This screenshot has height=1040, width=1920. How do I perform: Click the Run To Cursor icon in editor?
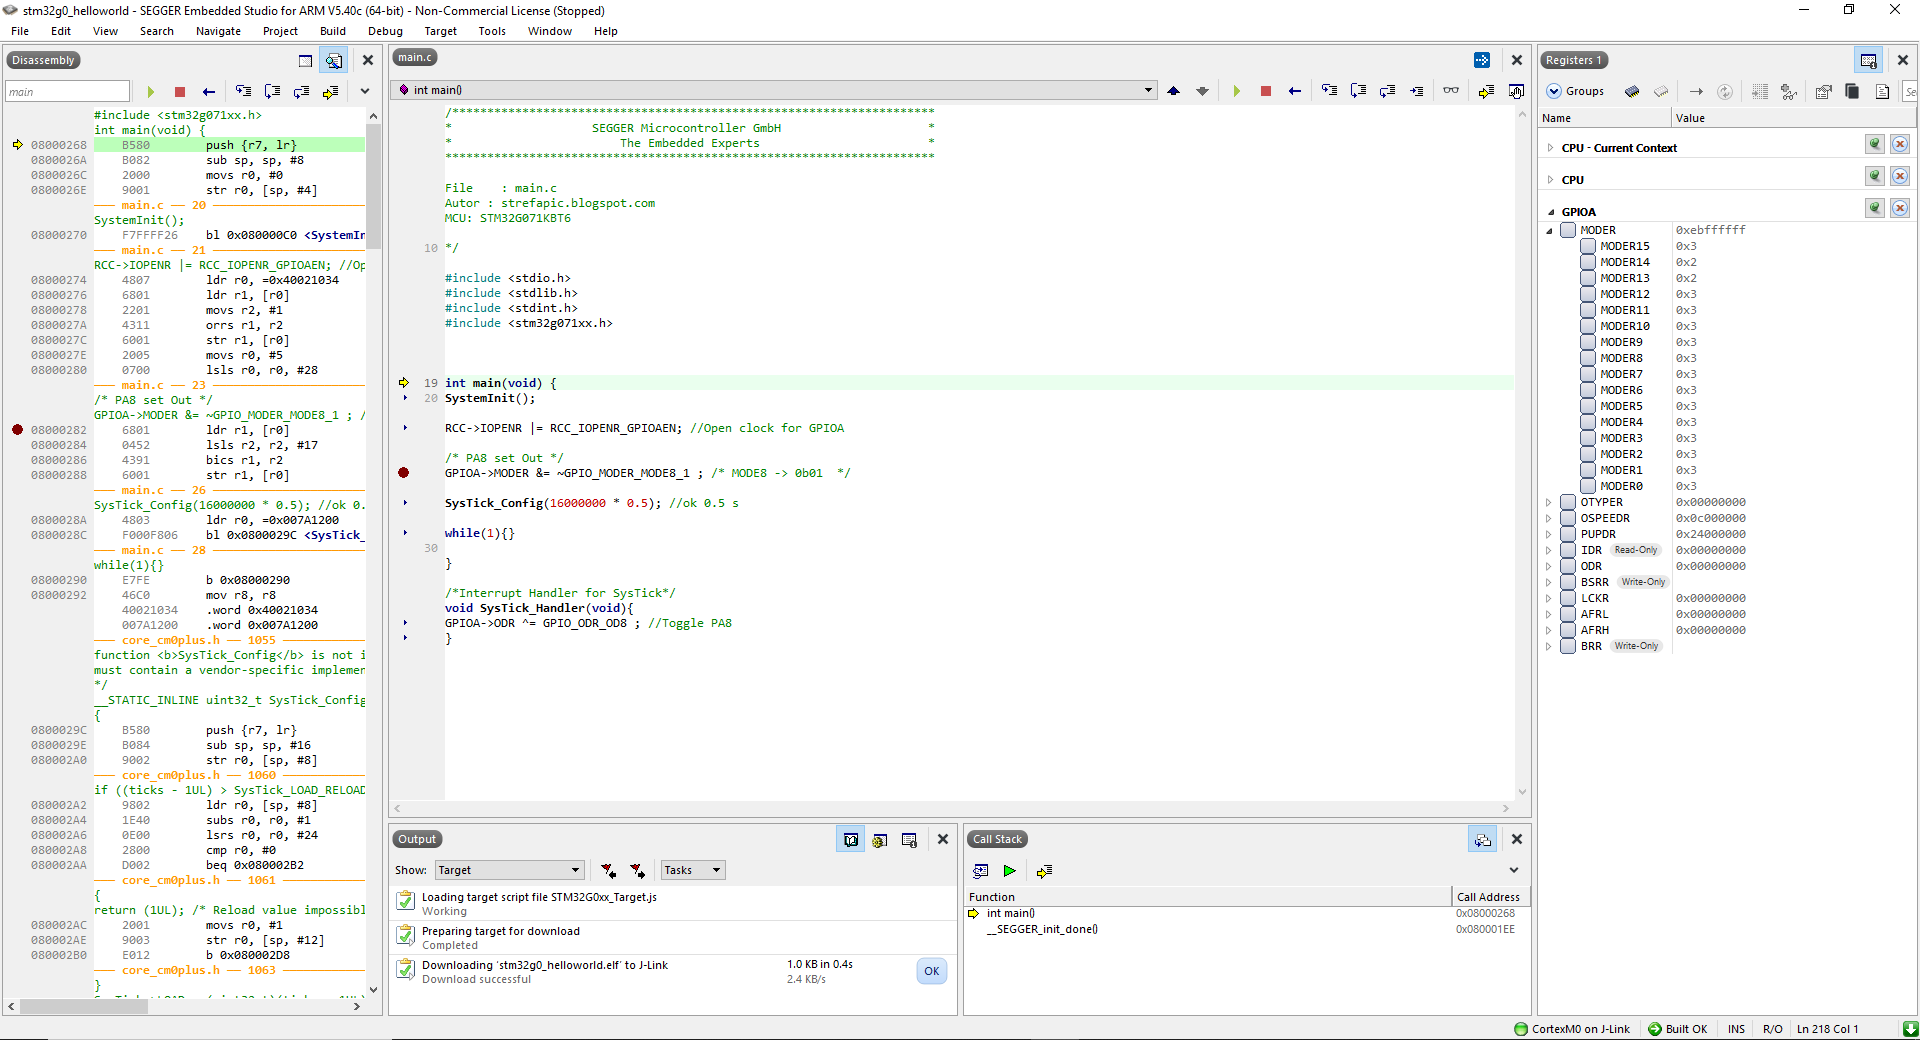(1417, 91)
